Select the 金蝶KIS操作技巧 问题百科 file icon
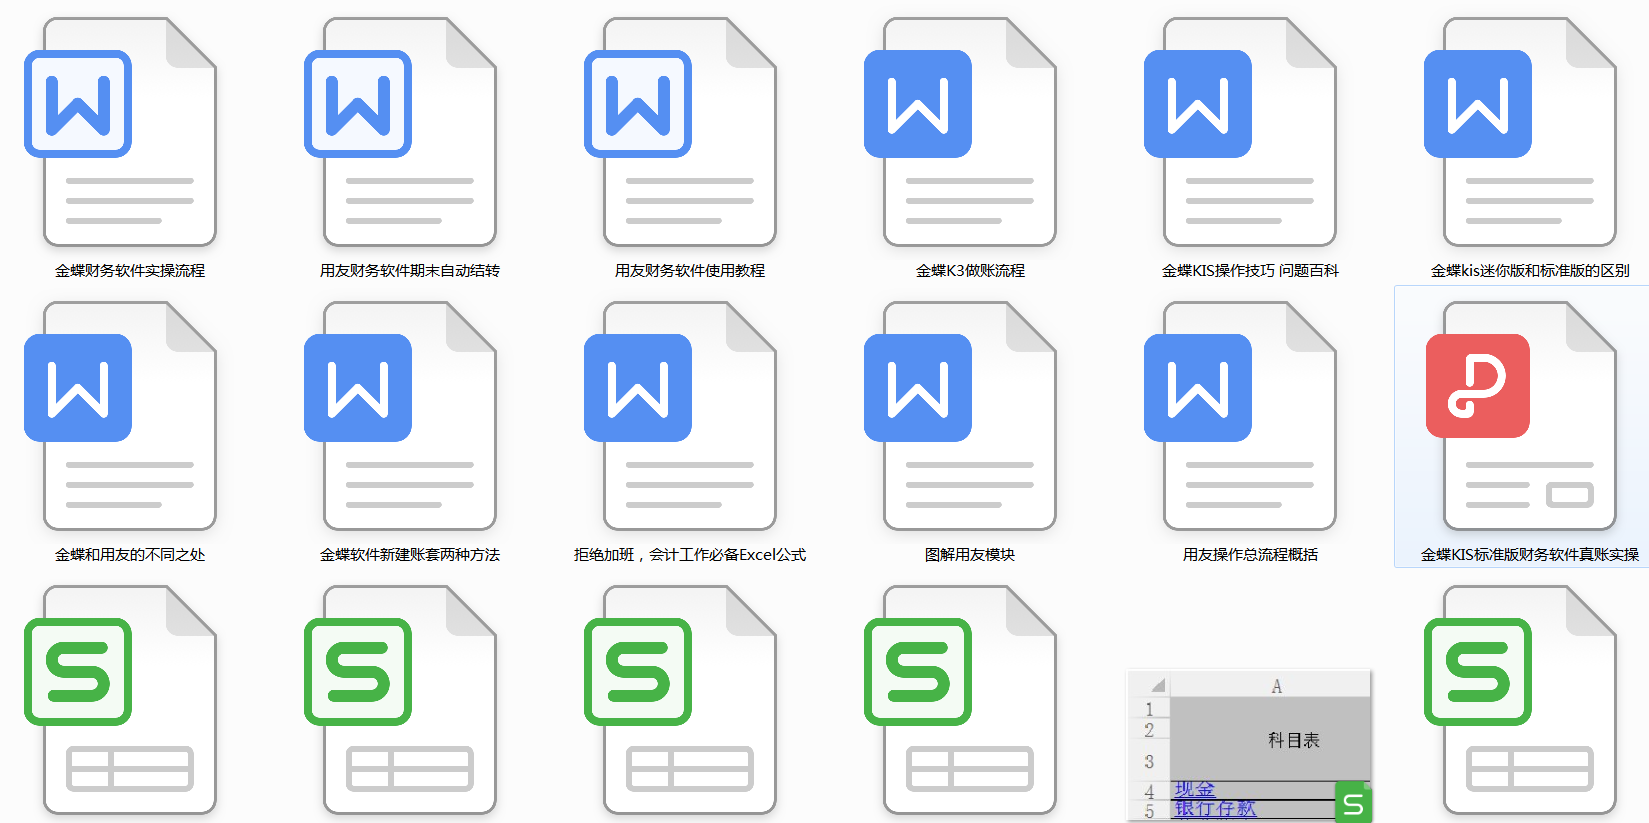The width and height of the screenshot is (1649, 823). point(1241,132)
